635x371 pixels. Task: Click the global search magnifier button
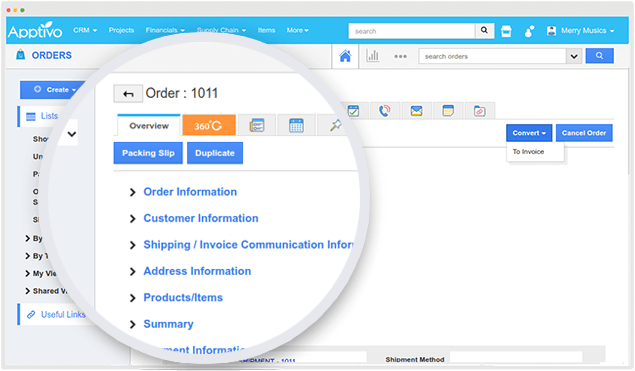point(484,30)
